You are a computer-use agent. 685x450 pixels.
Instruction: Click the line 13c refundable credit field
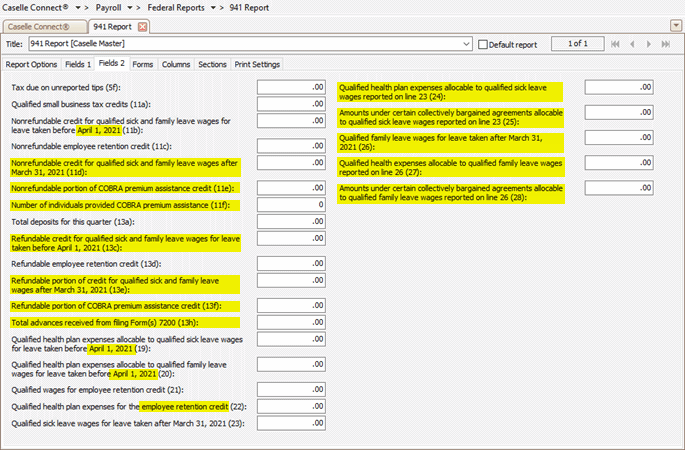[291, 238]
